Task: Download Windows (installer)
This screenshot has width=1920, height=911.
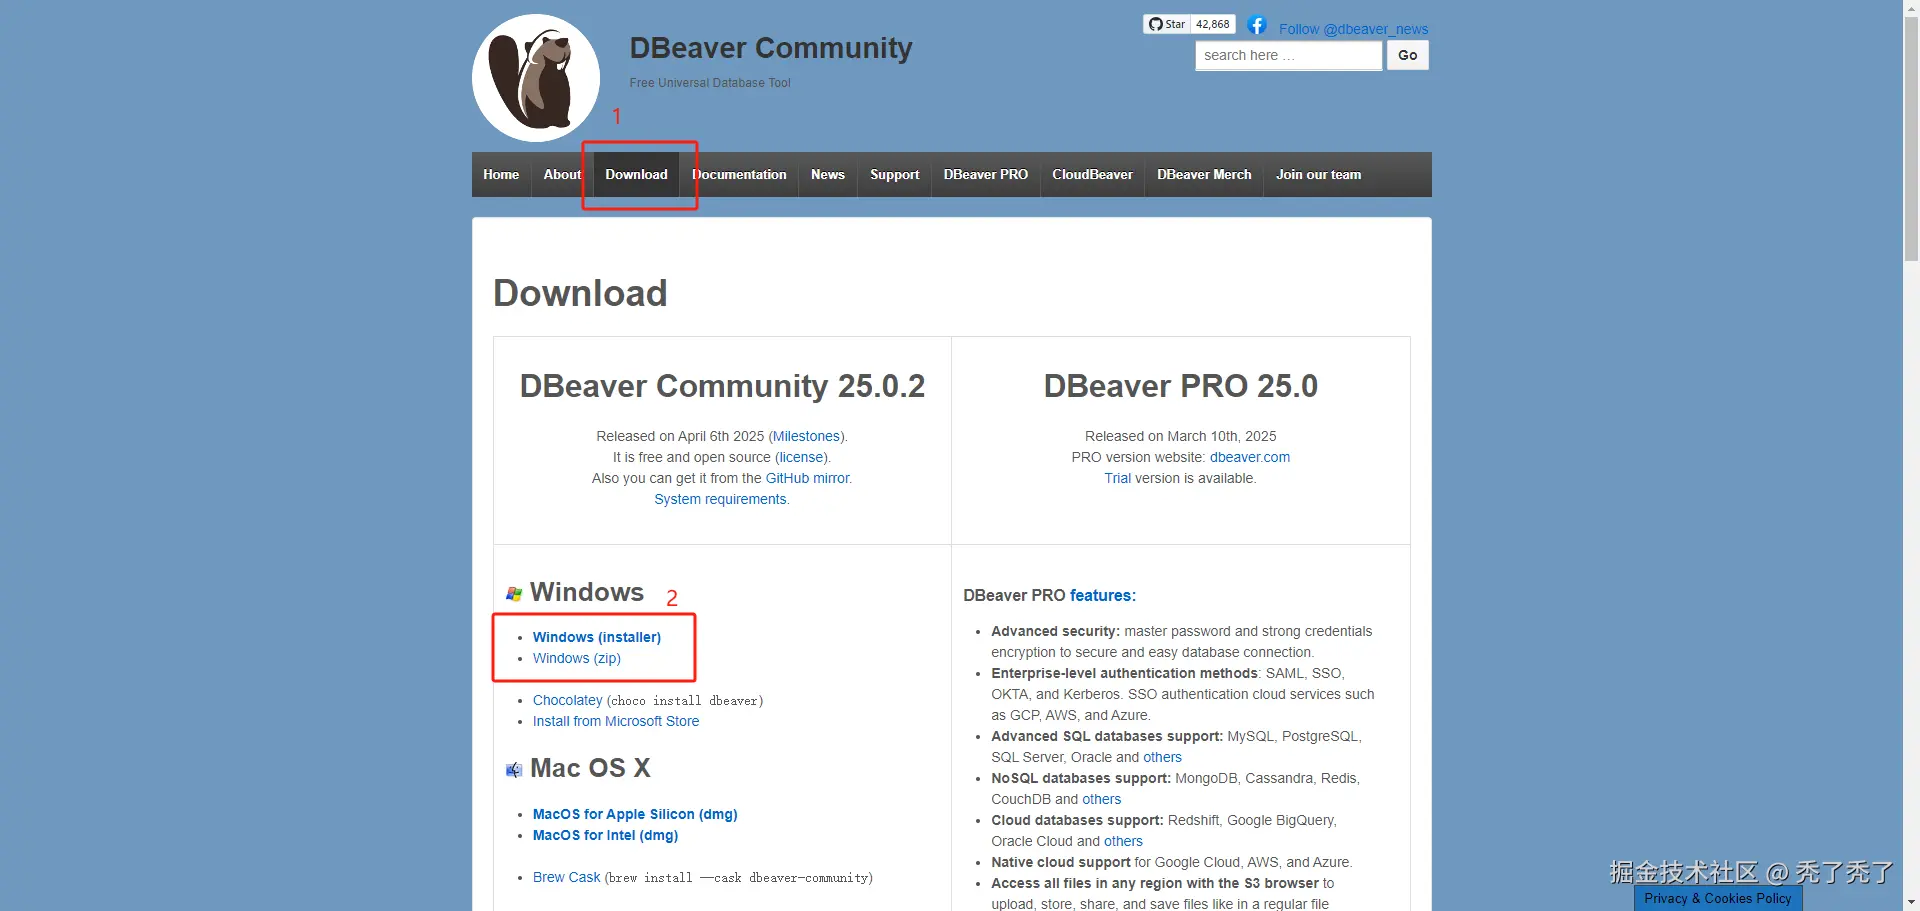Action: [x=597, y=637]
